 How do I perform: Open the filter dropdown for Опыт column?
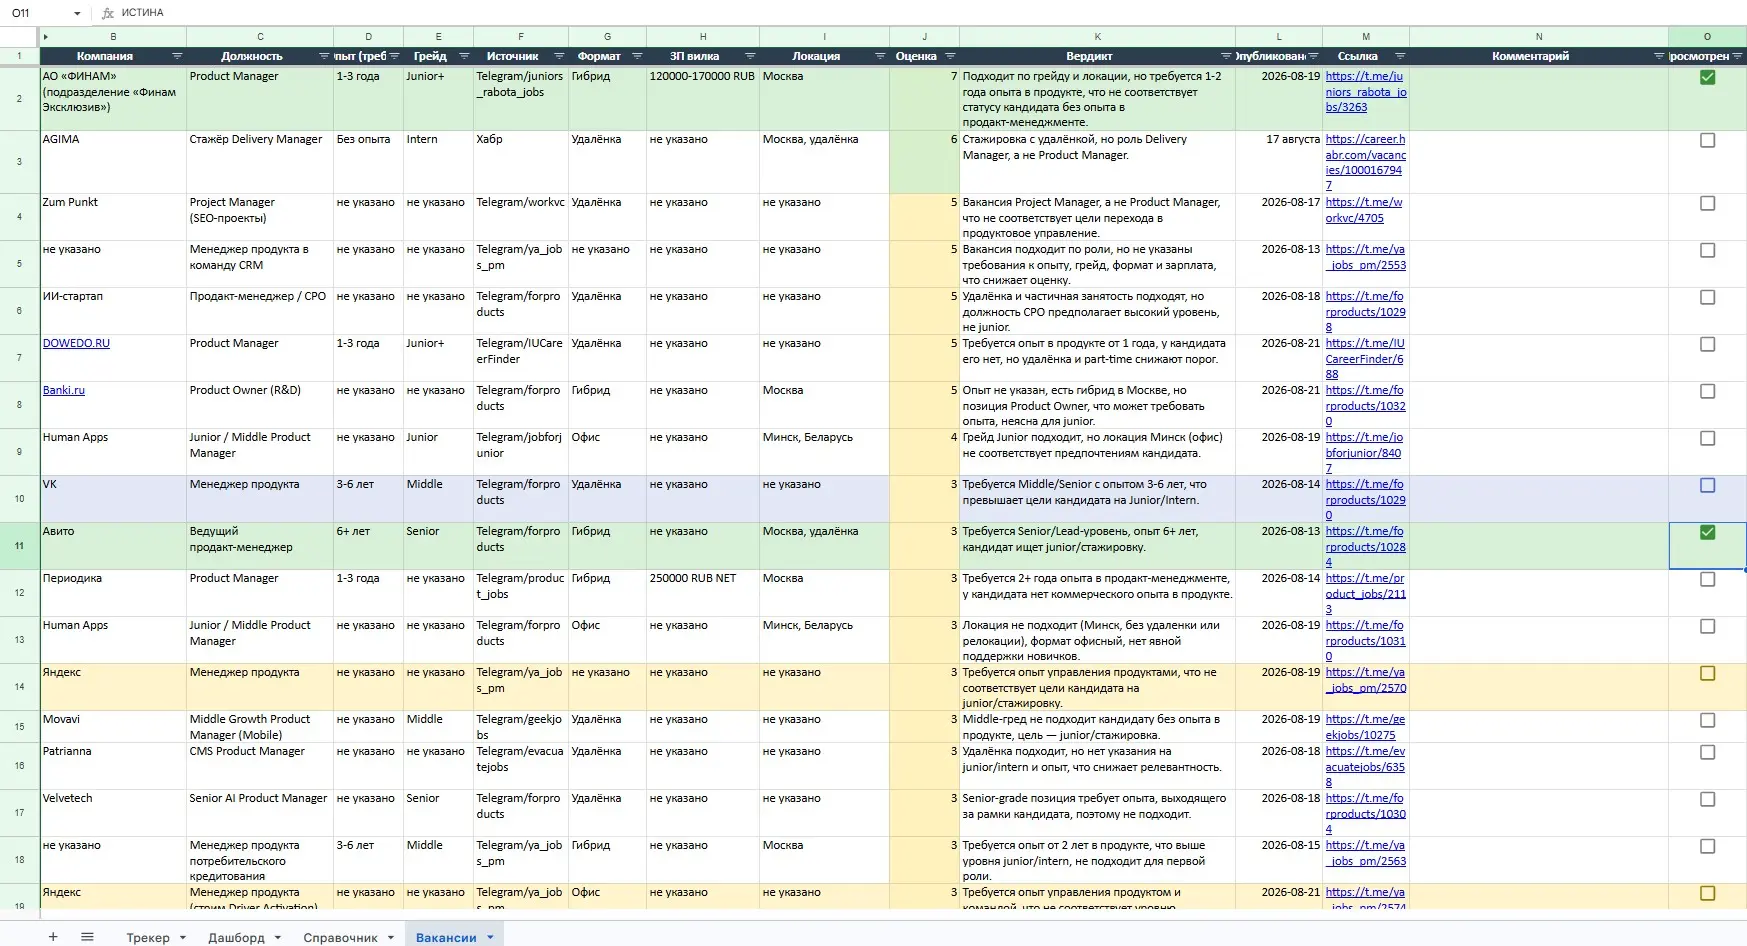click(x=394, y=56)
